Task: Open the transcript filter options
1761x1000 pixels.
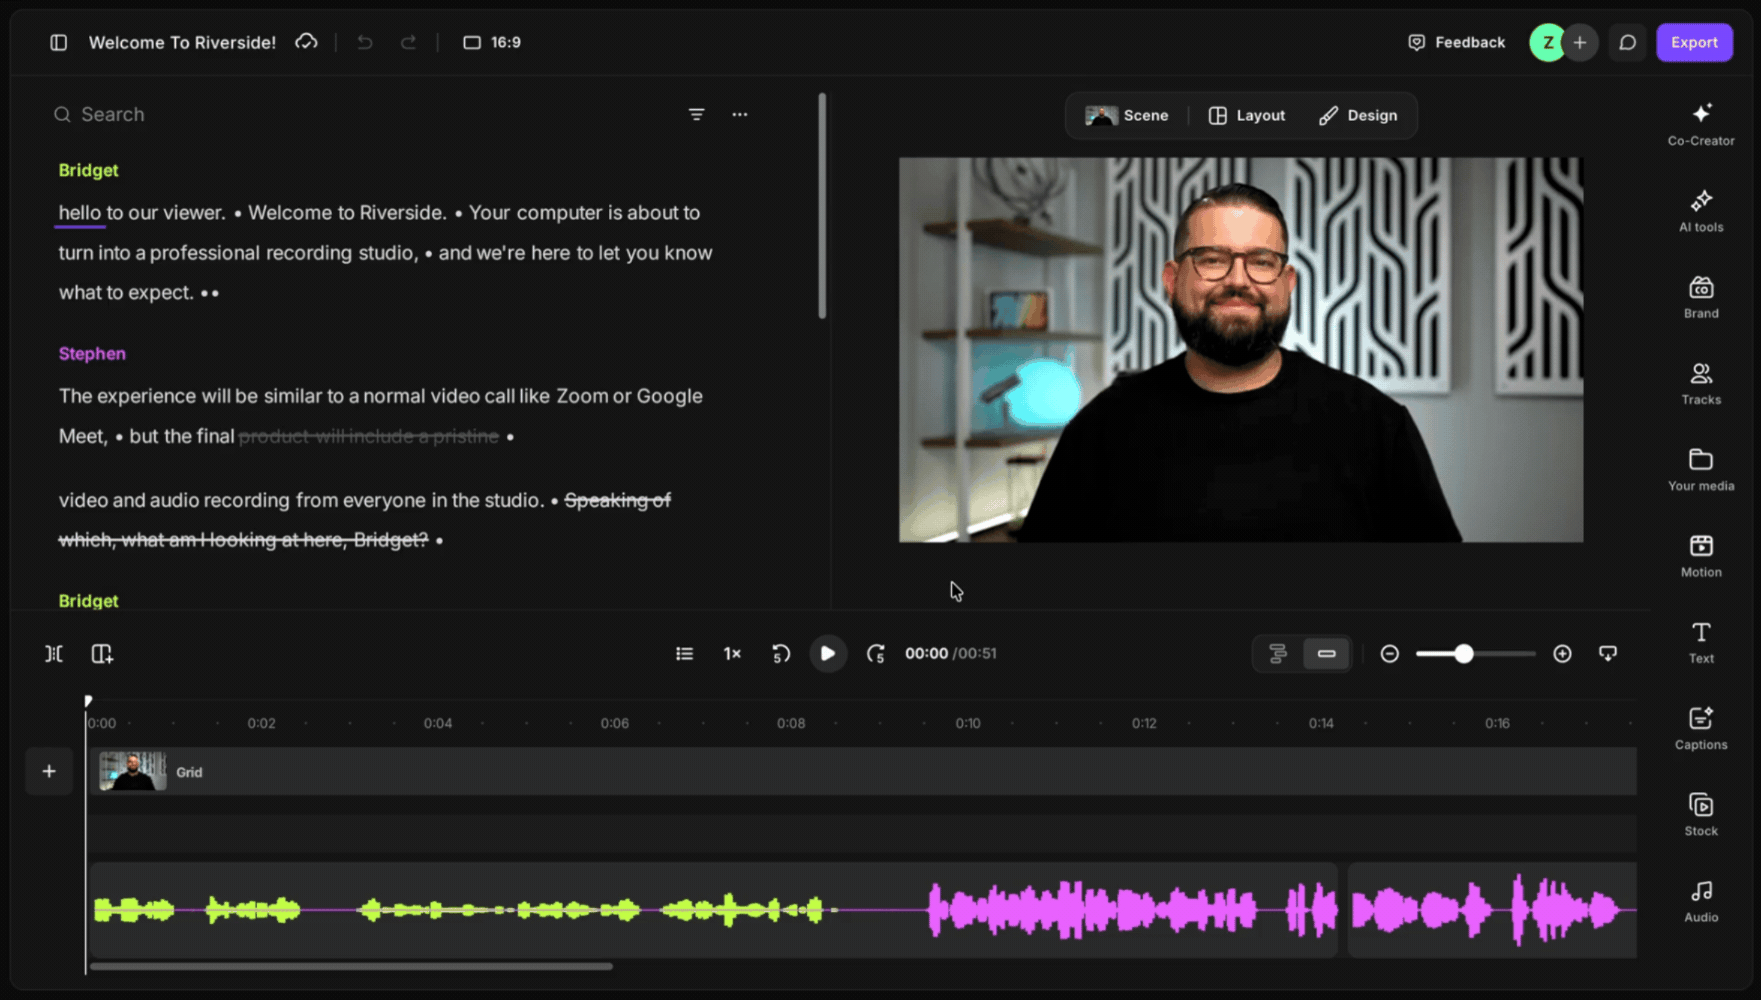Action: tap(697, 114)
